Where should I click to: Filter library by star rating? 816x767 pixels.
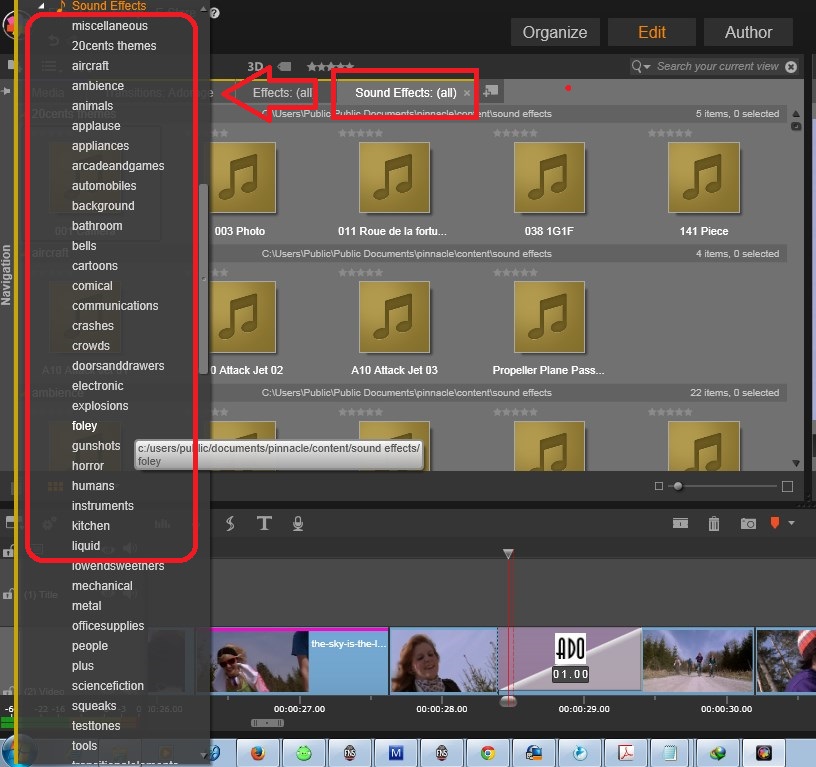coord(330,67)
